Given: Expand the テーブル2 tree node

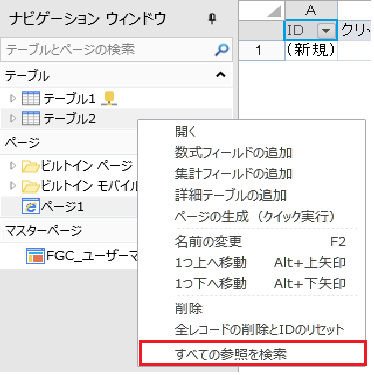Looking at the screenshot, I should 13,118.
